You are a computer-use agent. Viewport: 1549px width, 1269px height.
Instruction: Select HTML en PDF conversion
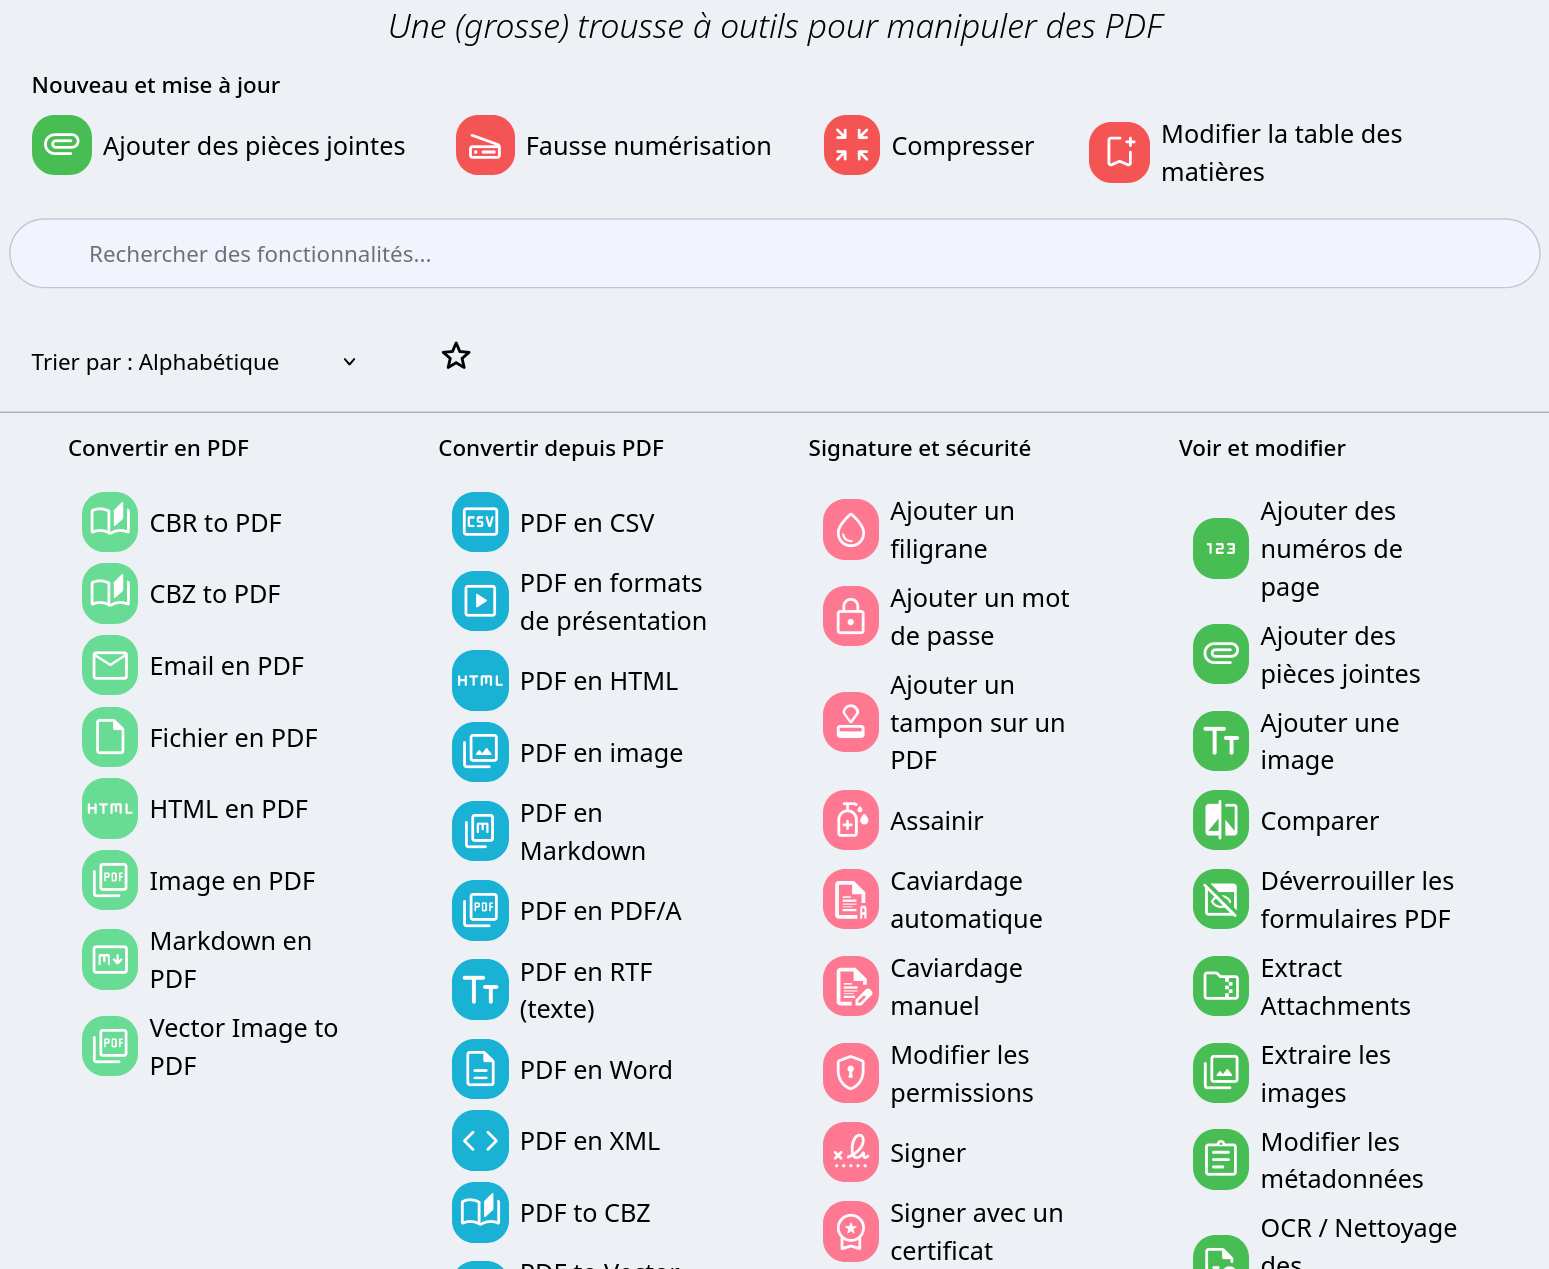[x=228, y=808]
